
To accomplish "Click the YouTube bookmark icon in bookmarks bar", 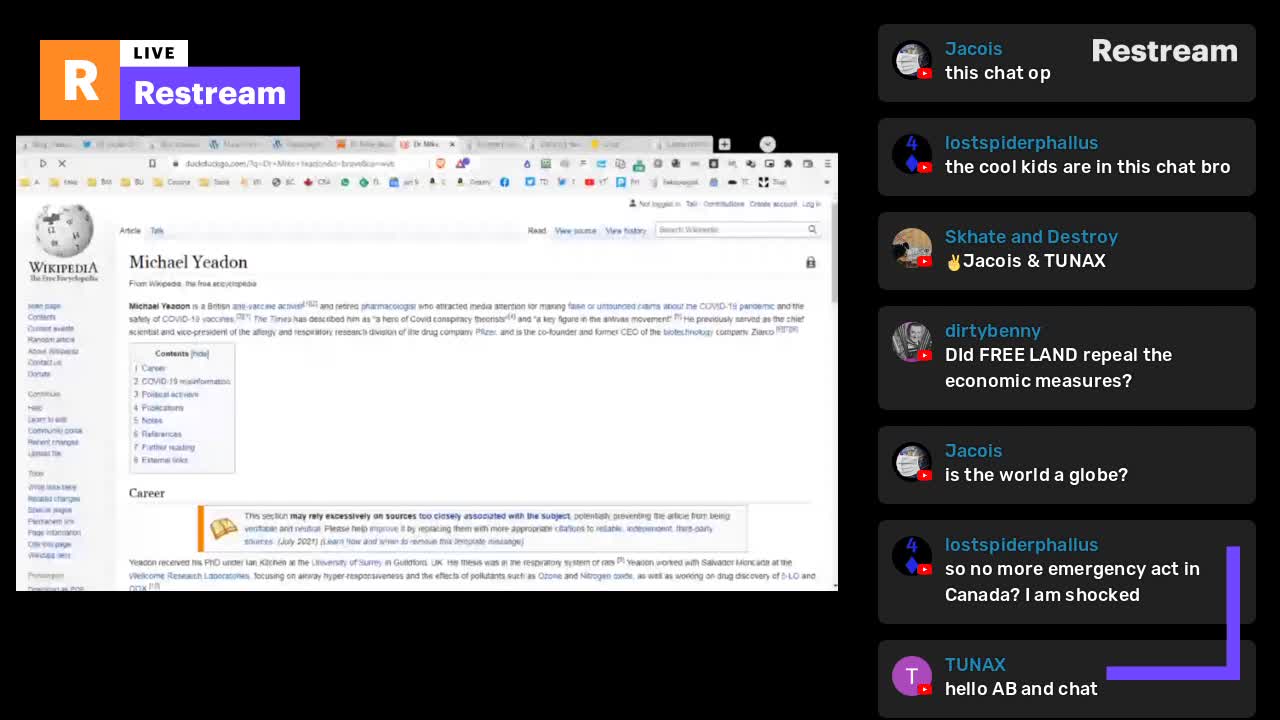I will (589, 182).
